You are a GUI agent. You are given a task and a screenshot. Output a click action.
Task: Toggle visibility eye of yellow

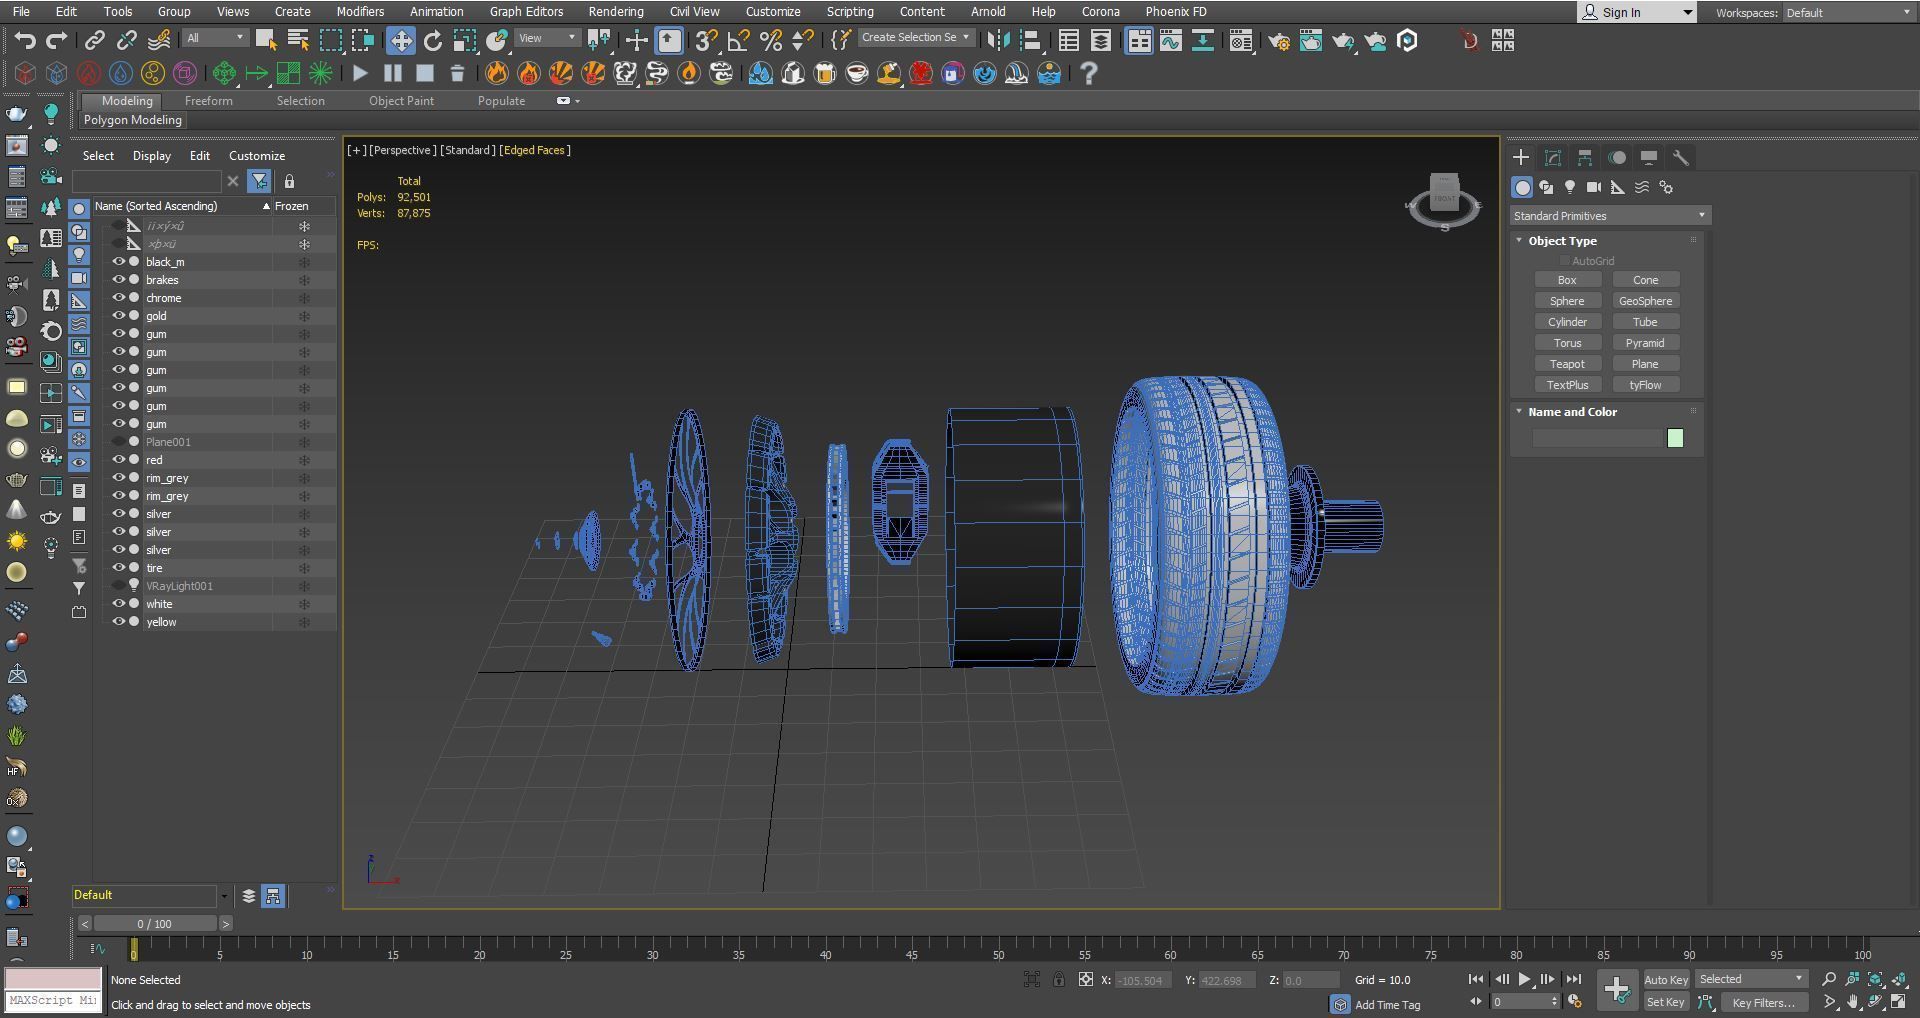[x=118, y=622]
